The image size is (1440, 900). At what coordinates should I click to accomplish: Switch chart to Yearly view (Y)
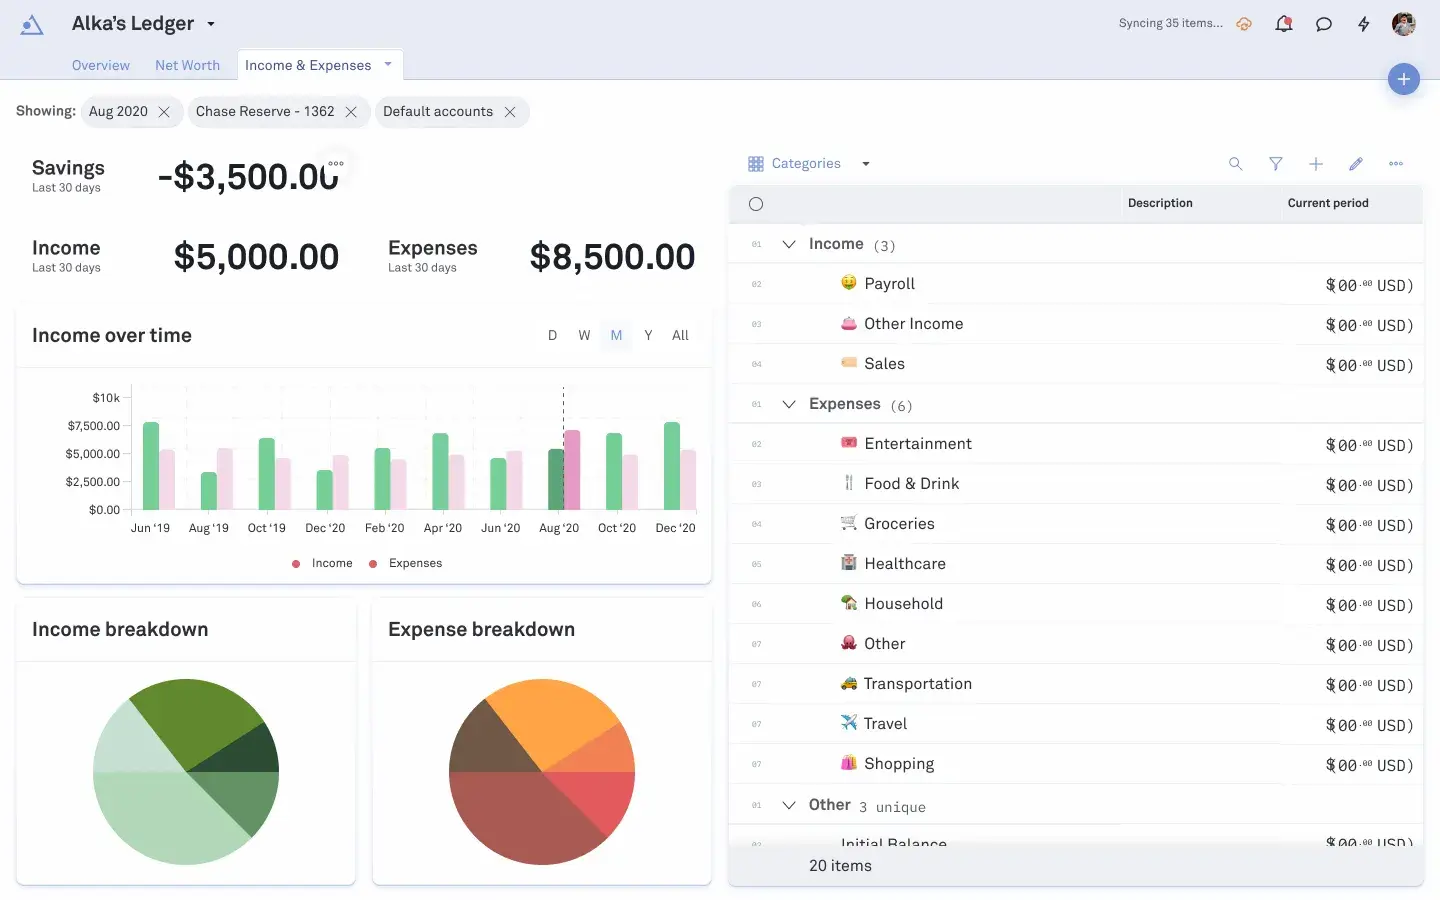[x=648, y=336]
